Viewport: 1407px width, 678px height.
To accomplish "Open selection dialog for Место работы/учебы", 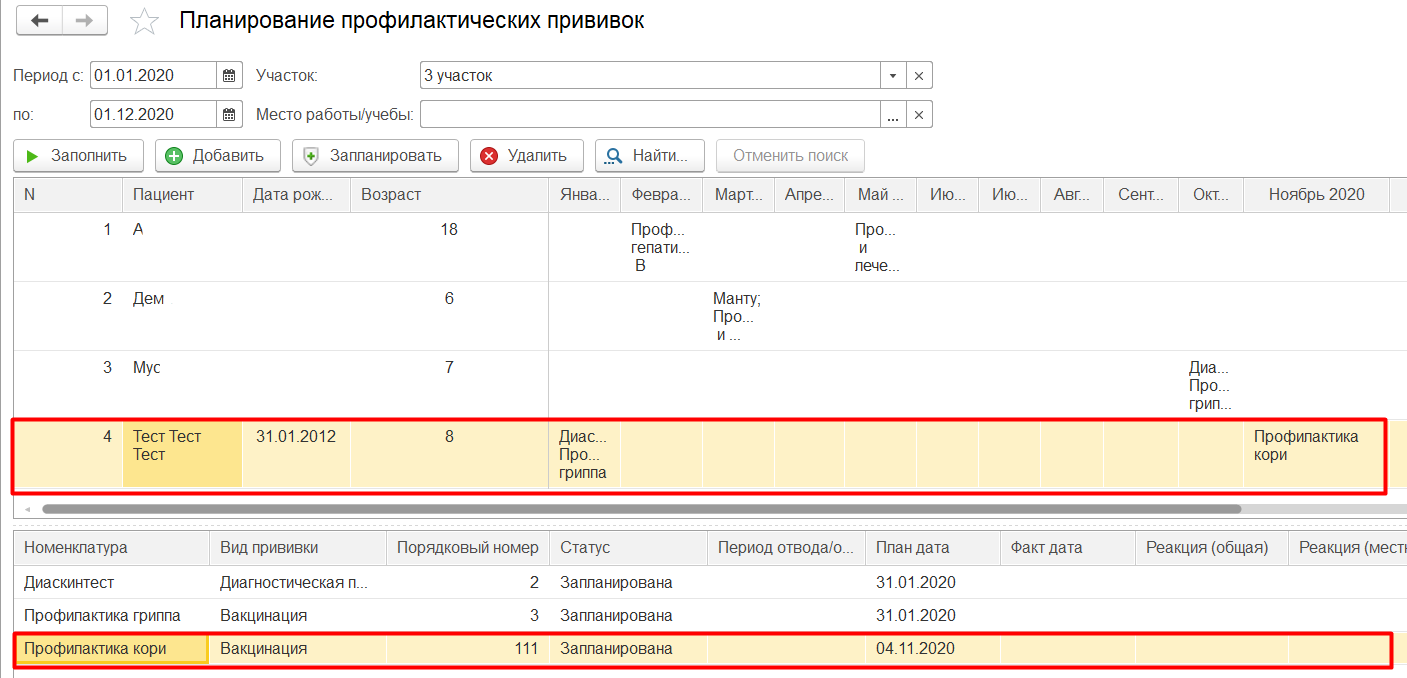I will click(893, 114).
